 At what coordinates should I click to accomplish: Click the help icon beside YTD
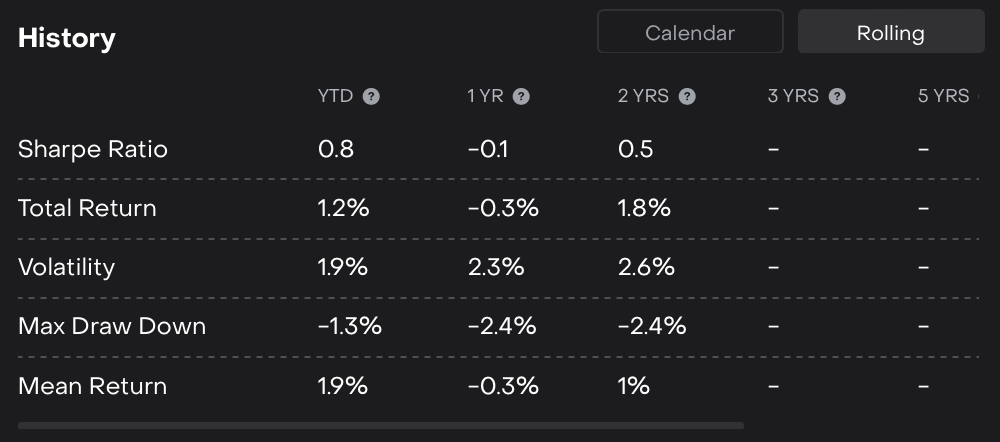click(x=371, y=97)
